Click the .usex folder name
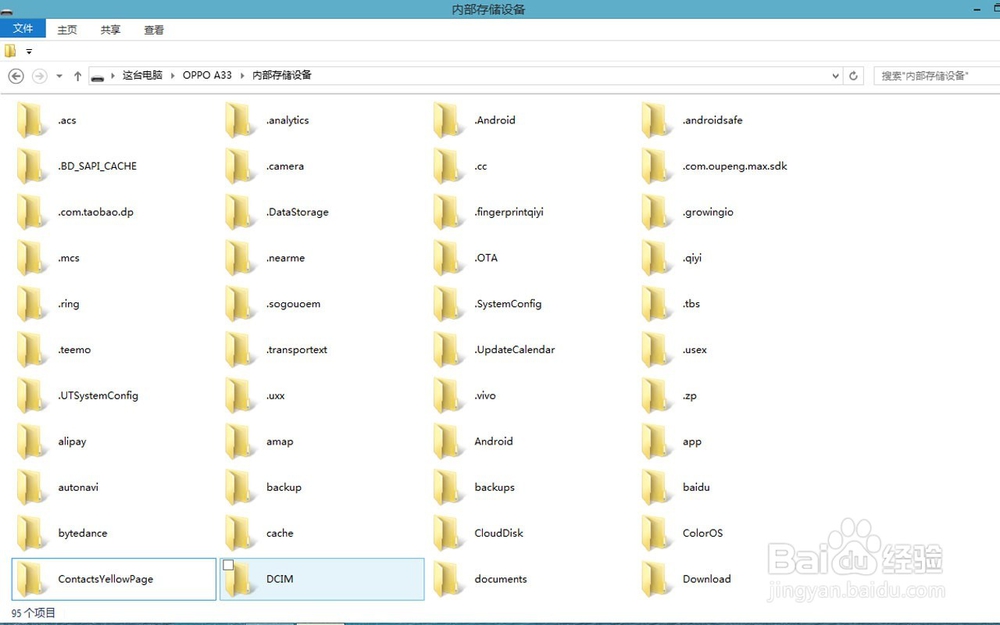Screen dimensions: 1000x625 (695, 350)
